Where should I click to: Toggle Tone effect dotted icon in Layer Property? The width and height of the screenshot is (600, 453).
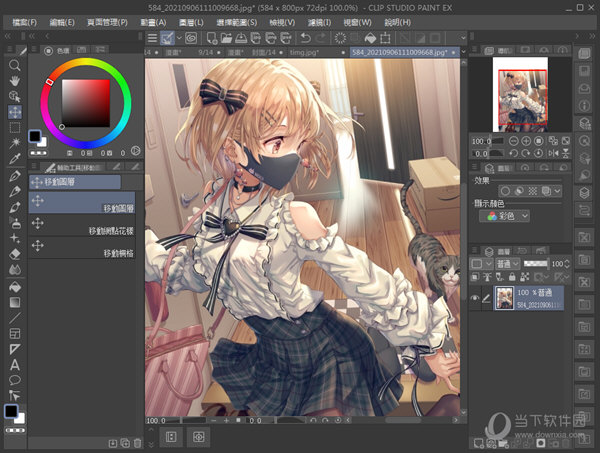pos(532,191)
